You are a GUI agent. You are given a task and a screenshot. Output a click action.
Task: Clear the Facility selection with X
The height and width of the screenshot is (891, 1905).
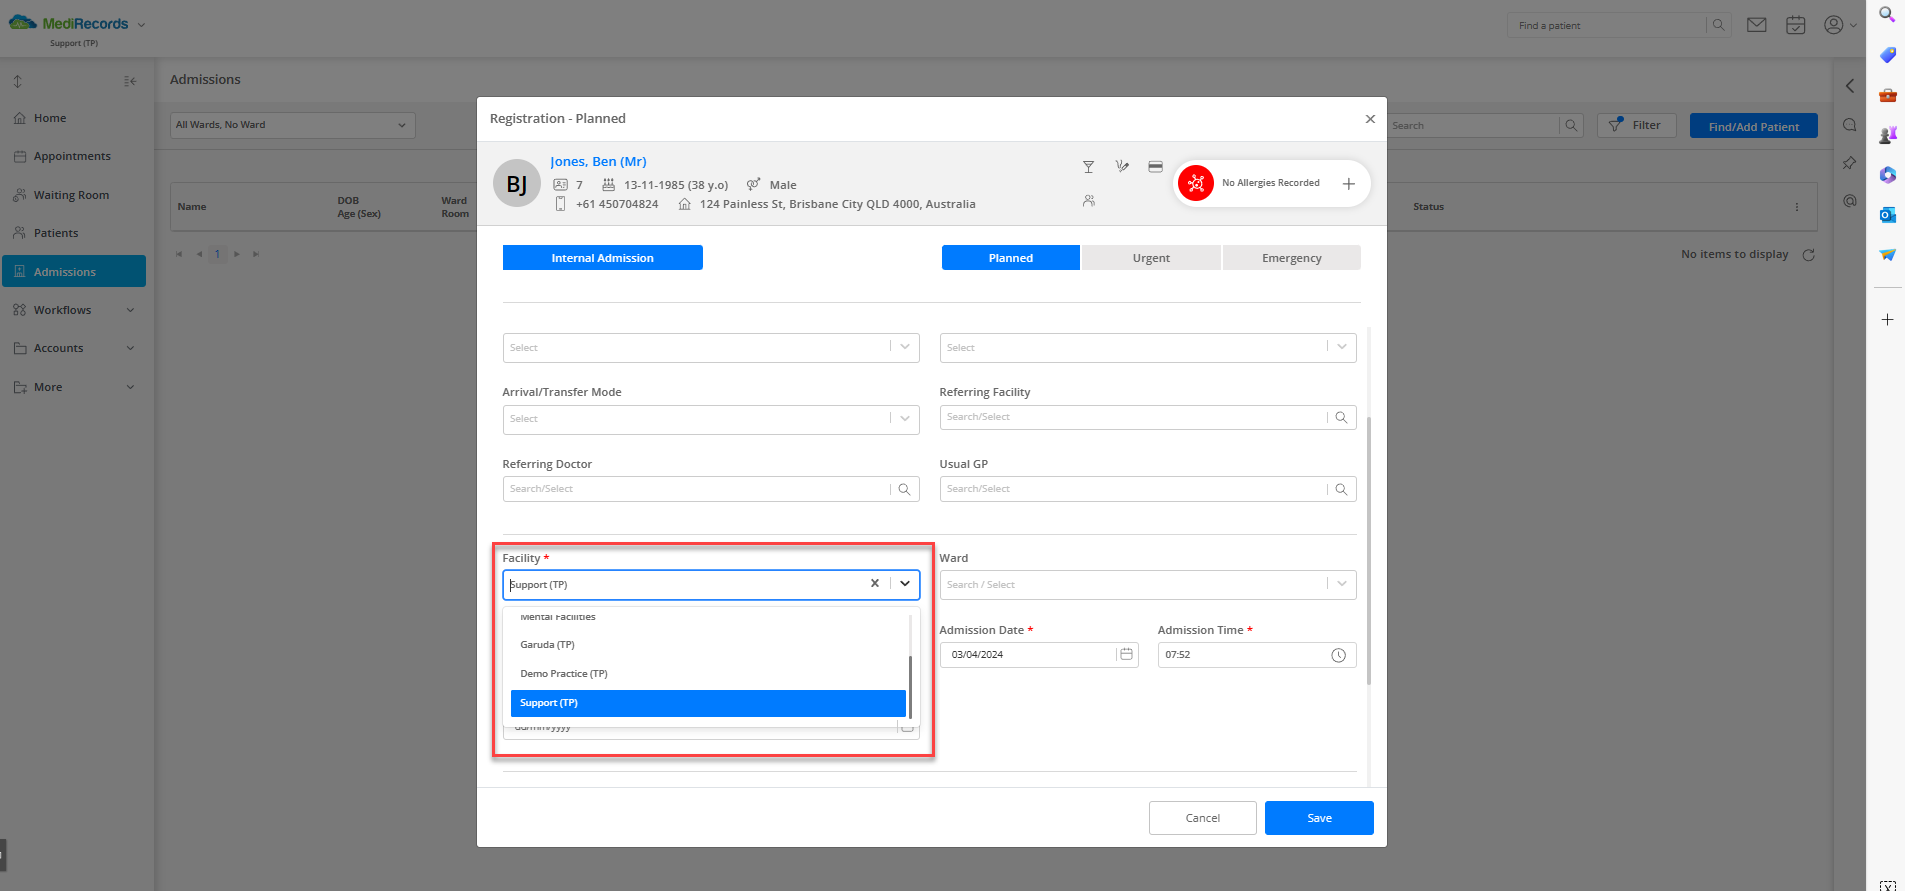tap(875, 583)
